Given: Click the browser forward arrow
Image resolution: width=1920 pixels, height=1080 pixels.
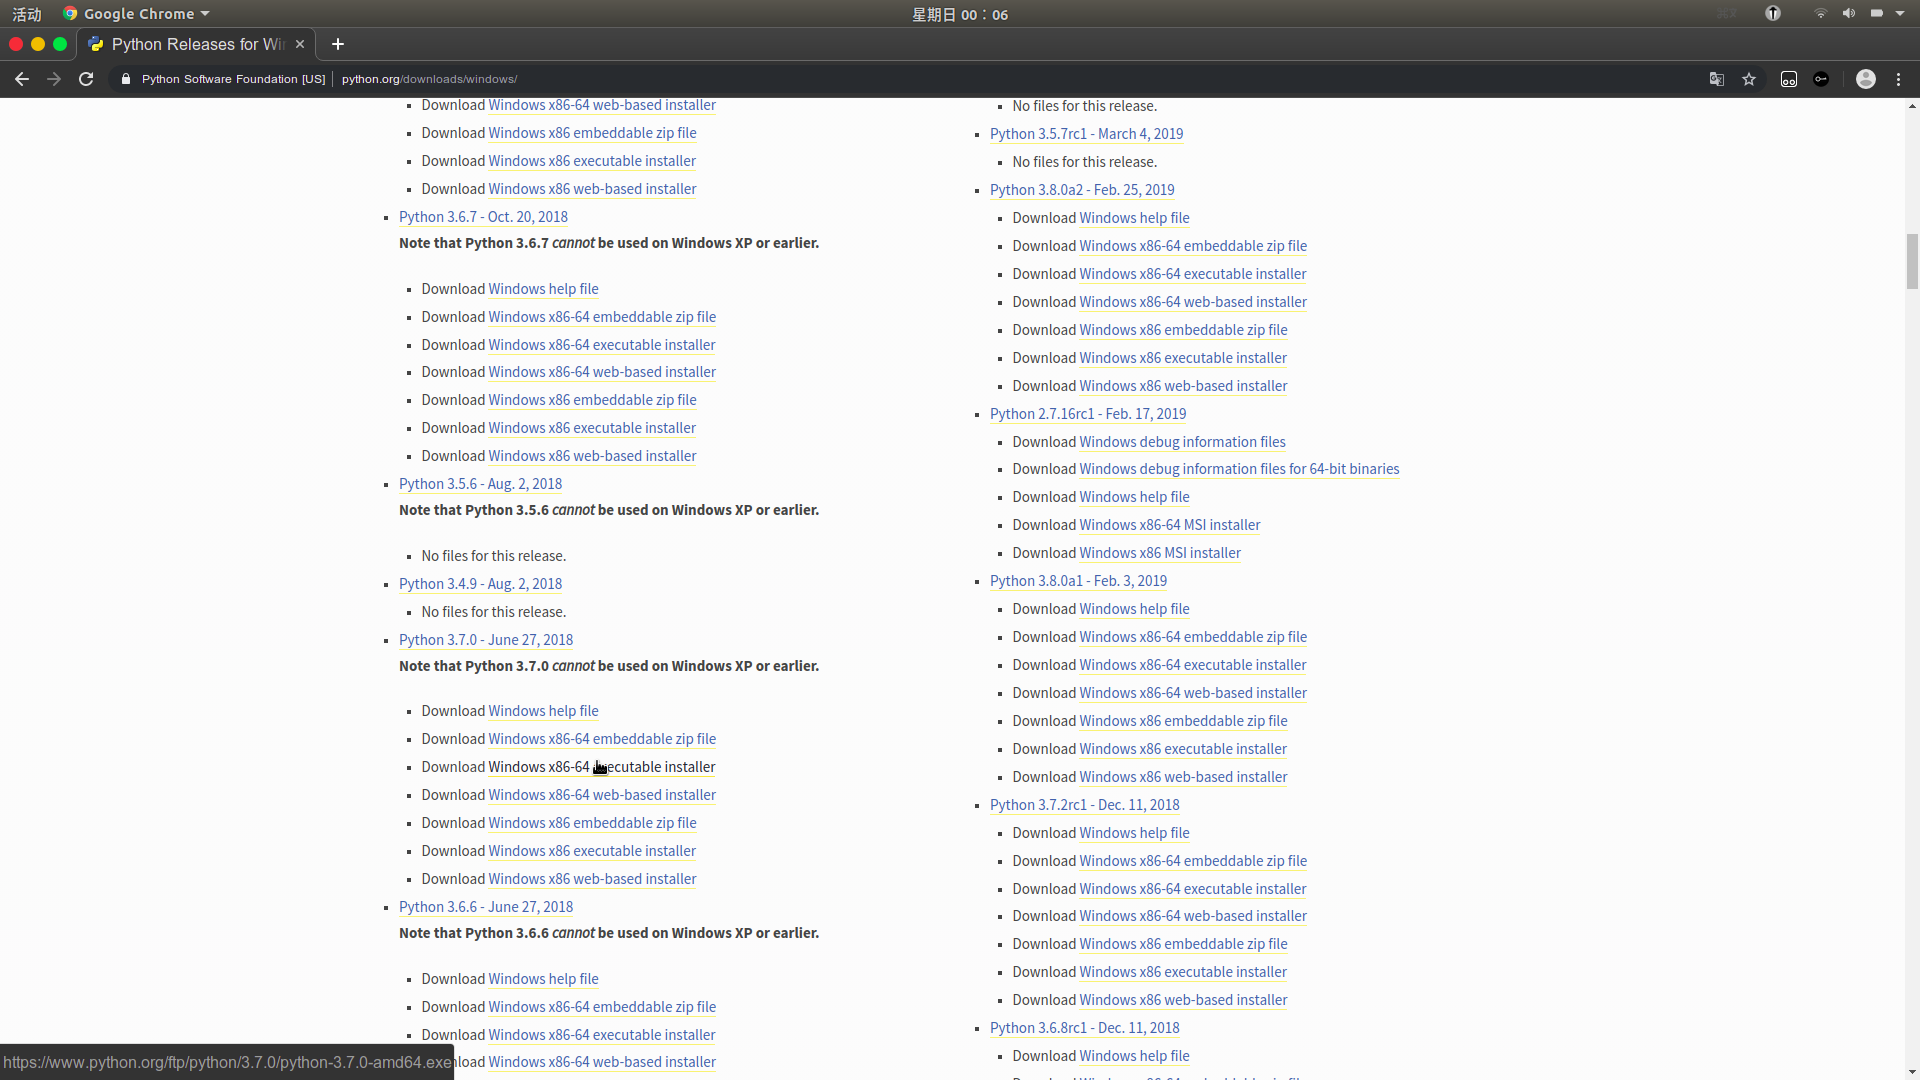Looking at the screenshot, I should [54, 79].
